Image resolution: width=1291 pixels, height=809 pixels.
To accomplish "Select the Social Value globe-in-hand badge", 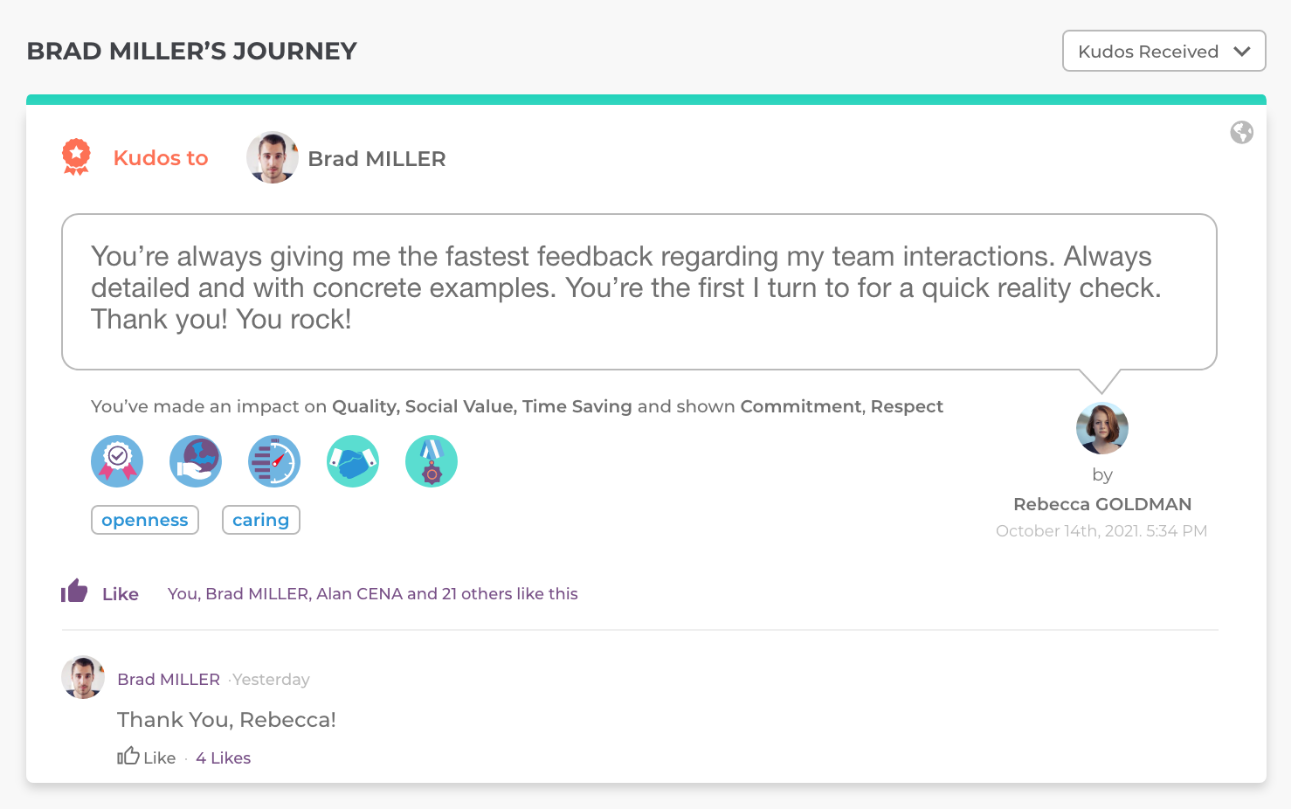I will [x=195, y=462].
